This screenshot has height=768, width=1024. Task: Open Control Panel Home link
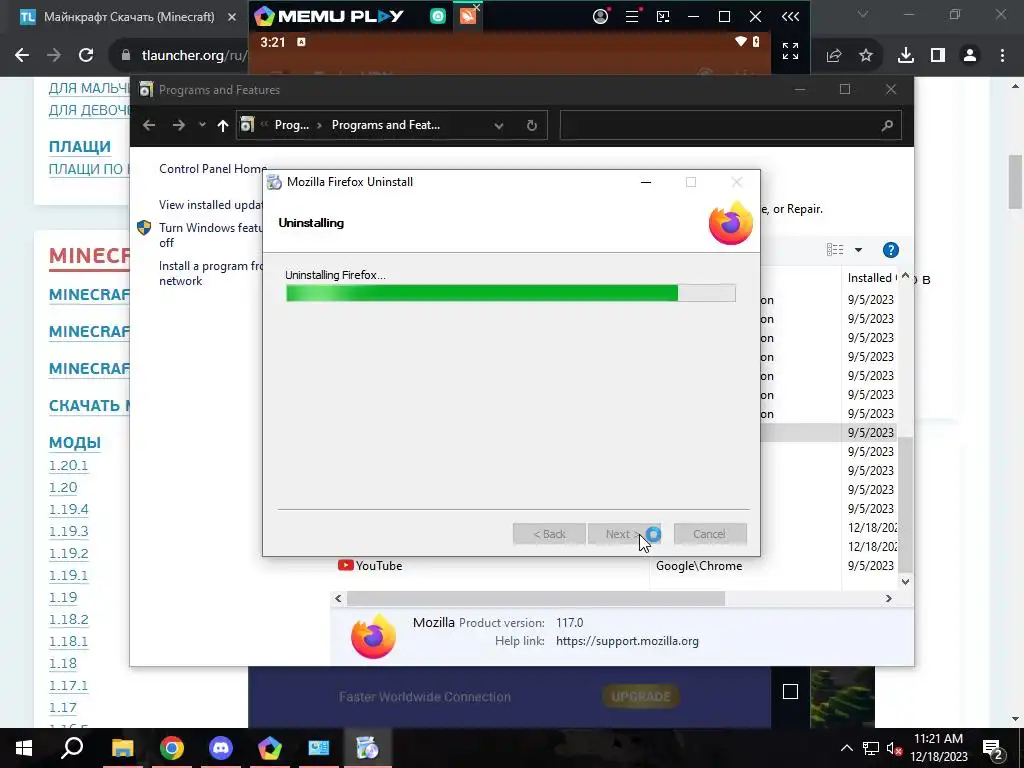(213, 168)
